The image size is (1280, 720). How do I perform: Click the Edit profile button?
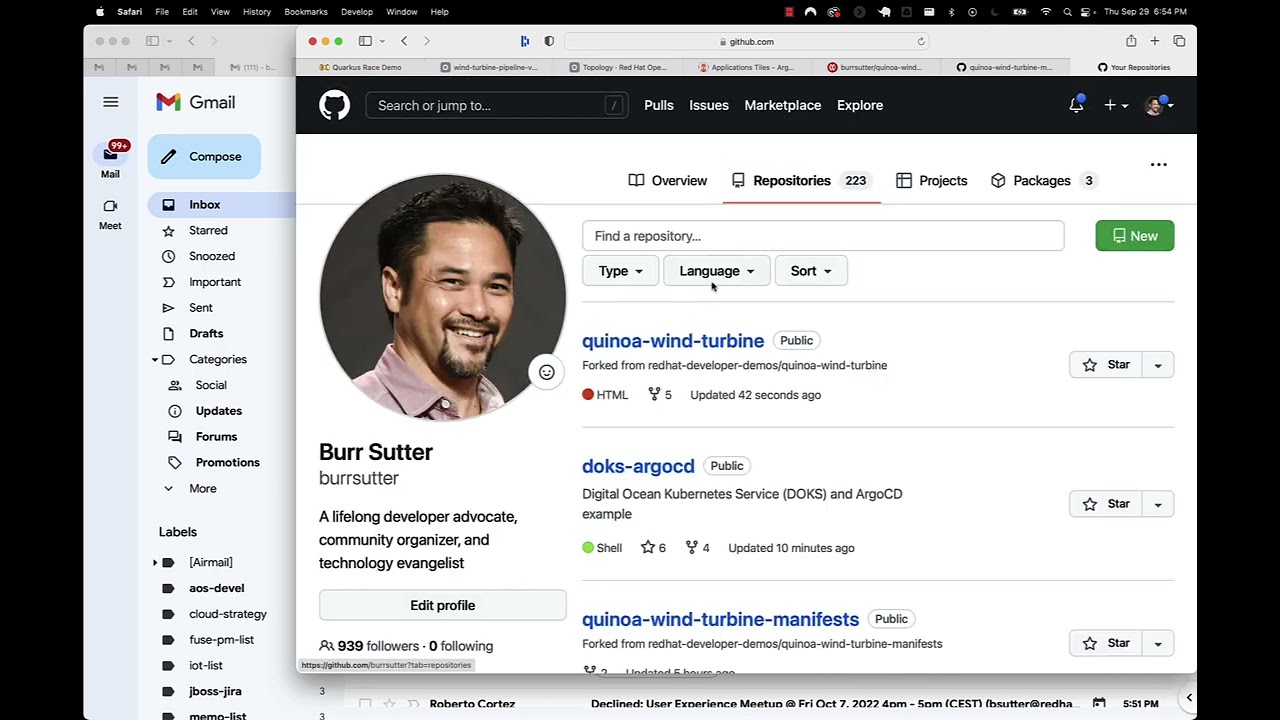tap(442, 605)
